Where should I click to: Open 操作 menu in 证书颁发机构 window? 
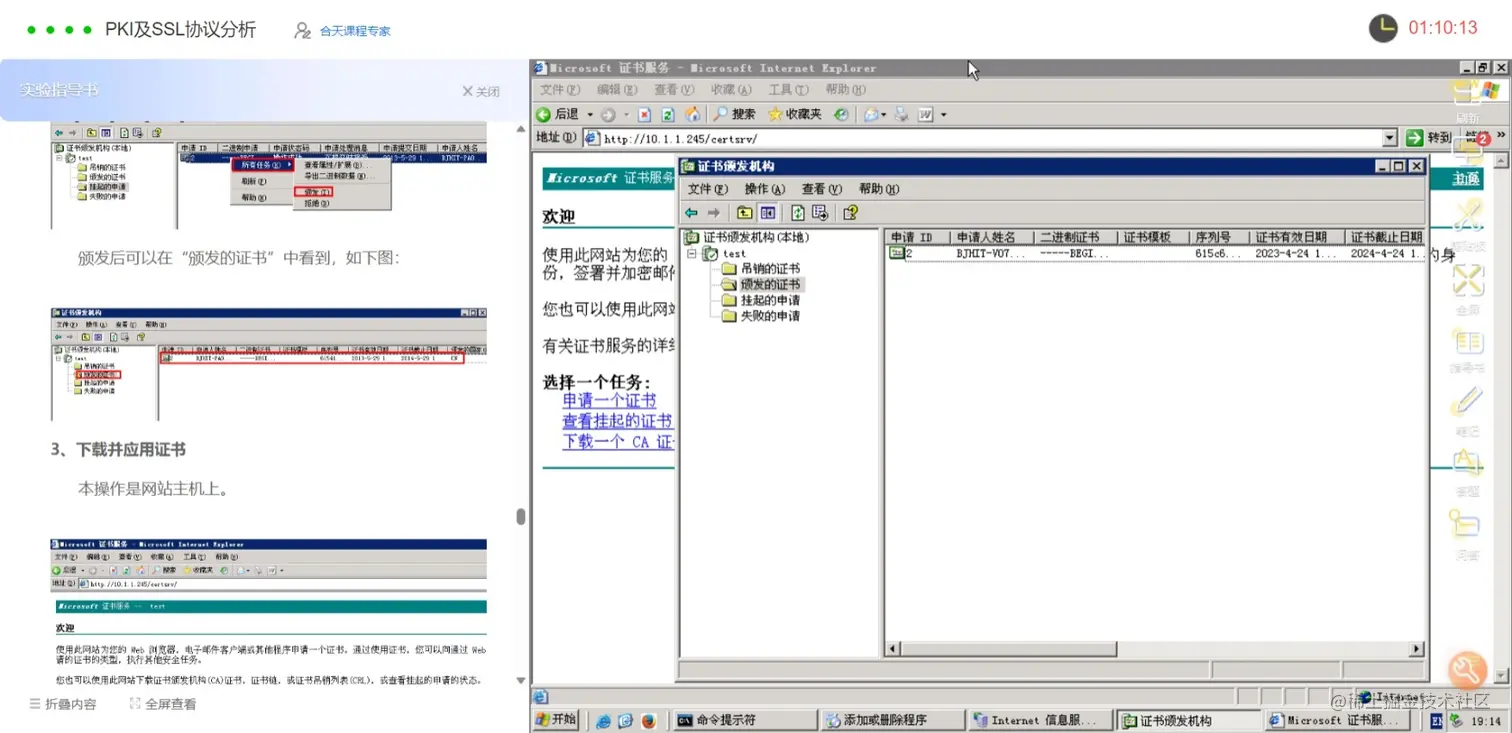click(765, 189)
